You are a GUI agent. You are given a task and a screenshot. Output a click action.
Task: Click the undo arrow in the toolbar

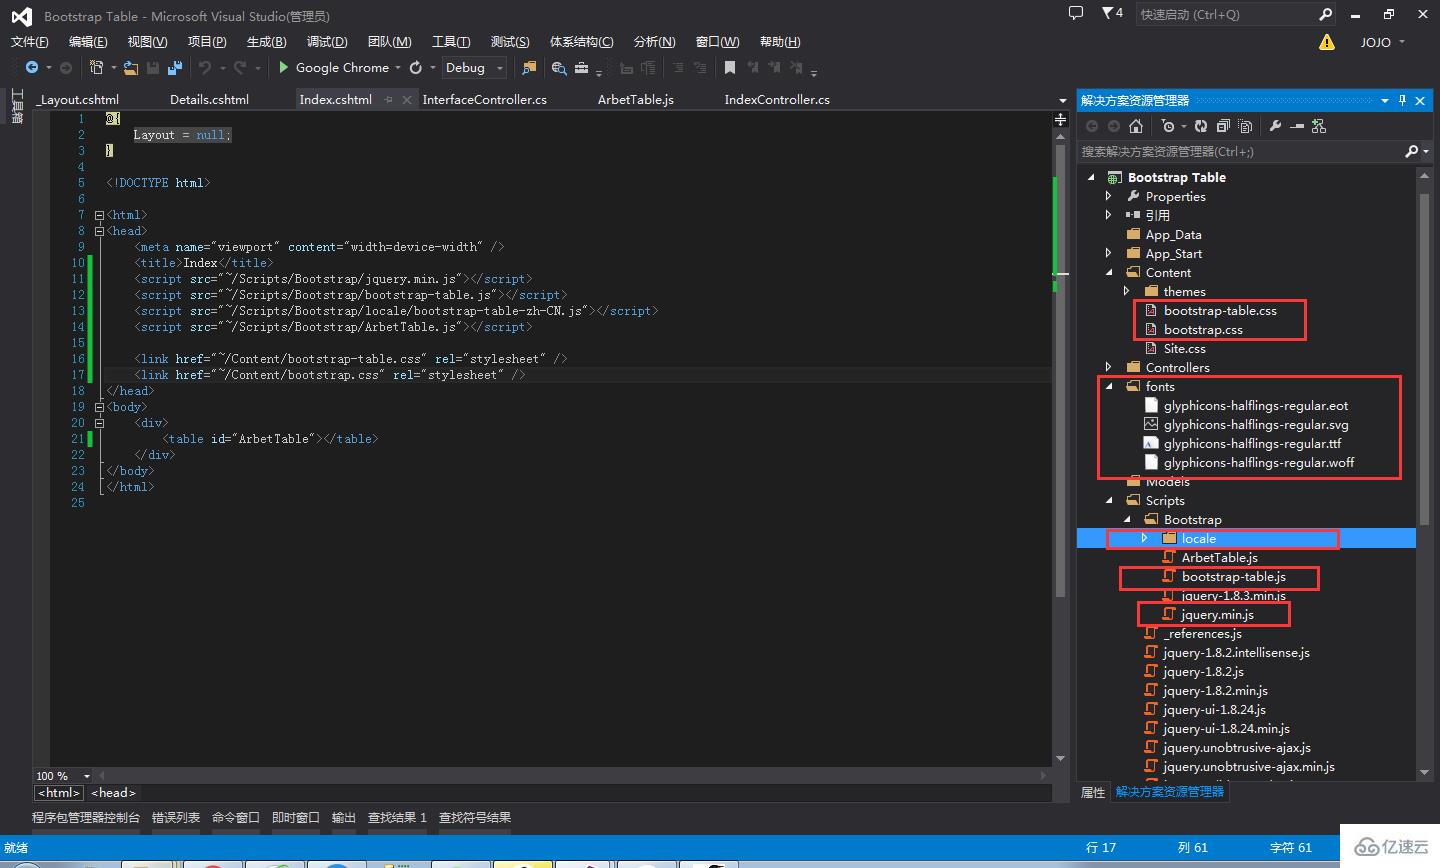pos(205,67)
